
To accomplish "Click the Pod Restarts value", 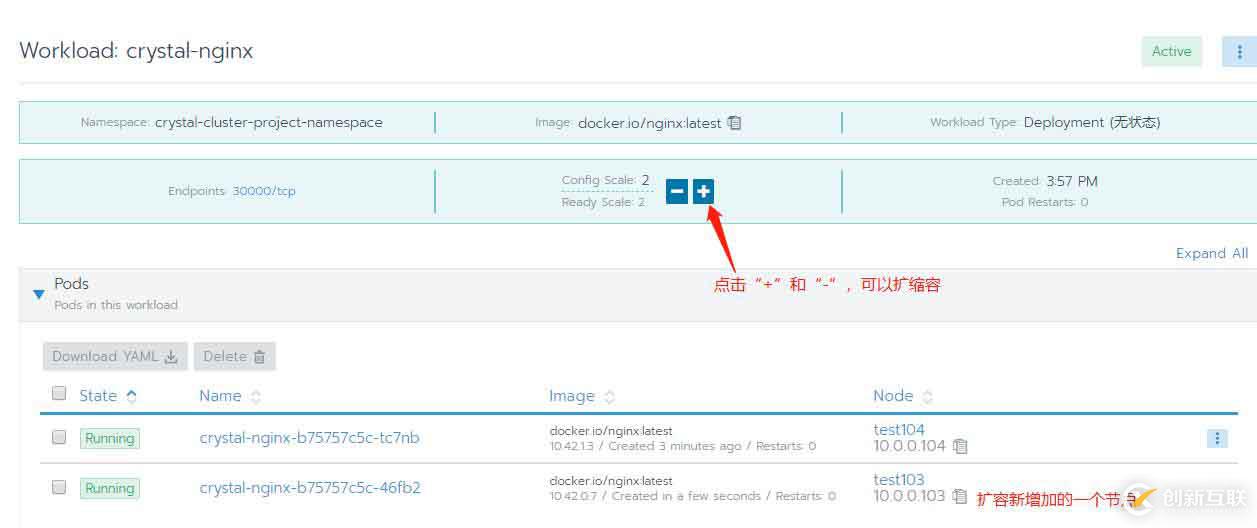I will [x=1084, y=202].
